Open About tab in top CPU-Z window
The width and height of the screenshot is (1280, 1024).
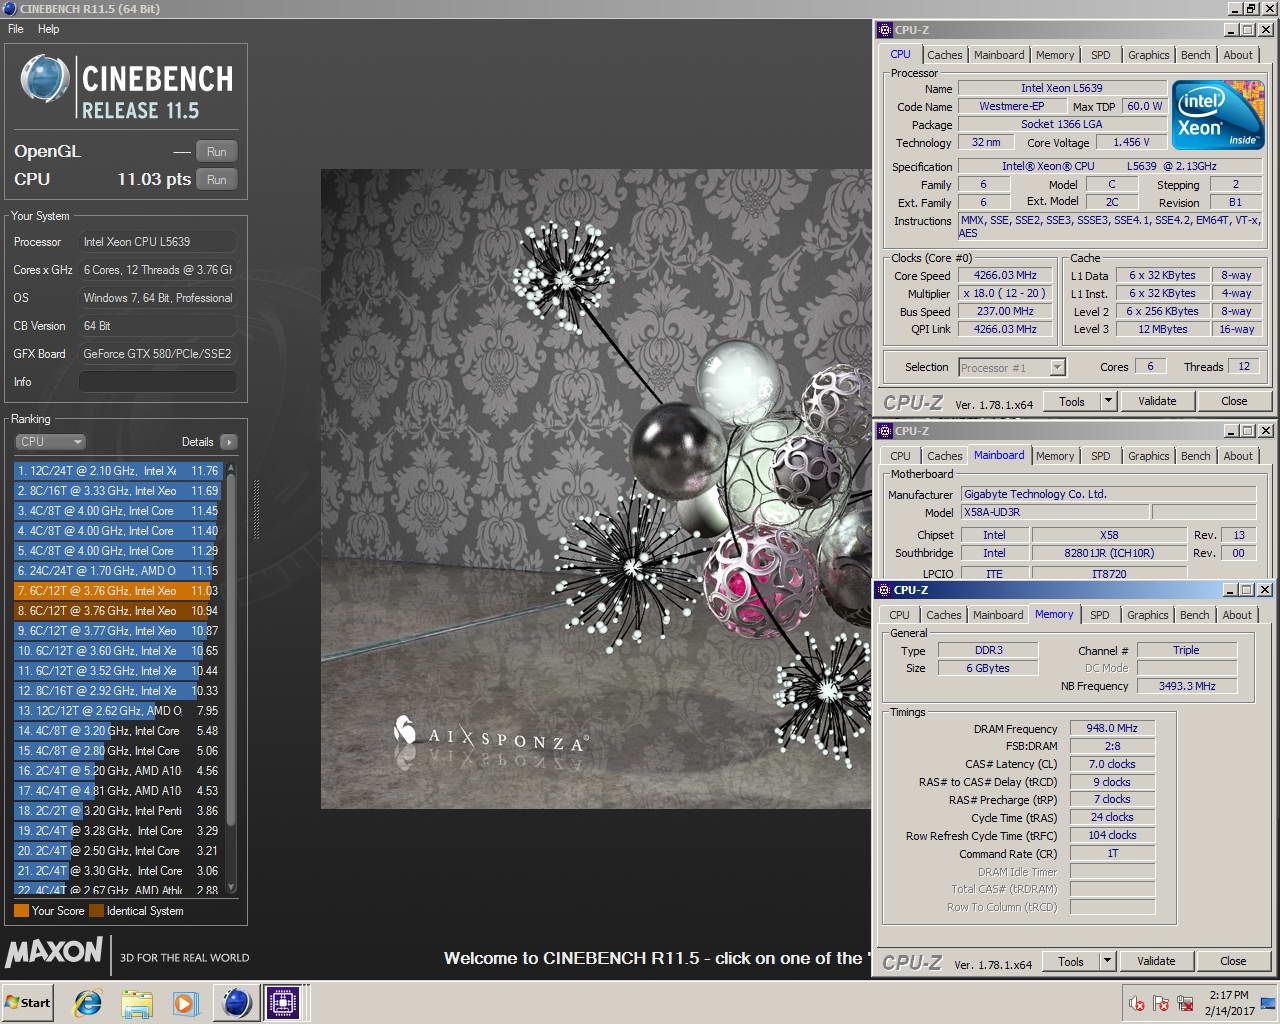(x=1238, y=55)
